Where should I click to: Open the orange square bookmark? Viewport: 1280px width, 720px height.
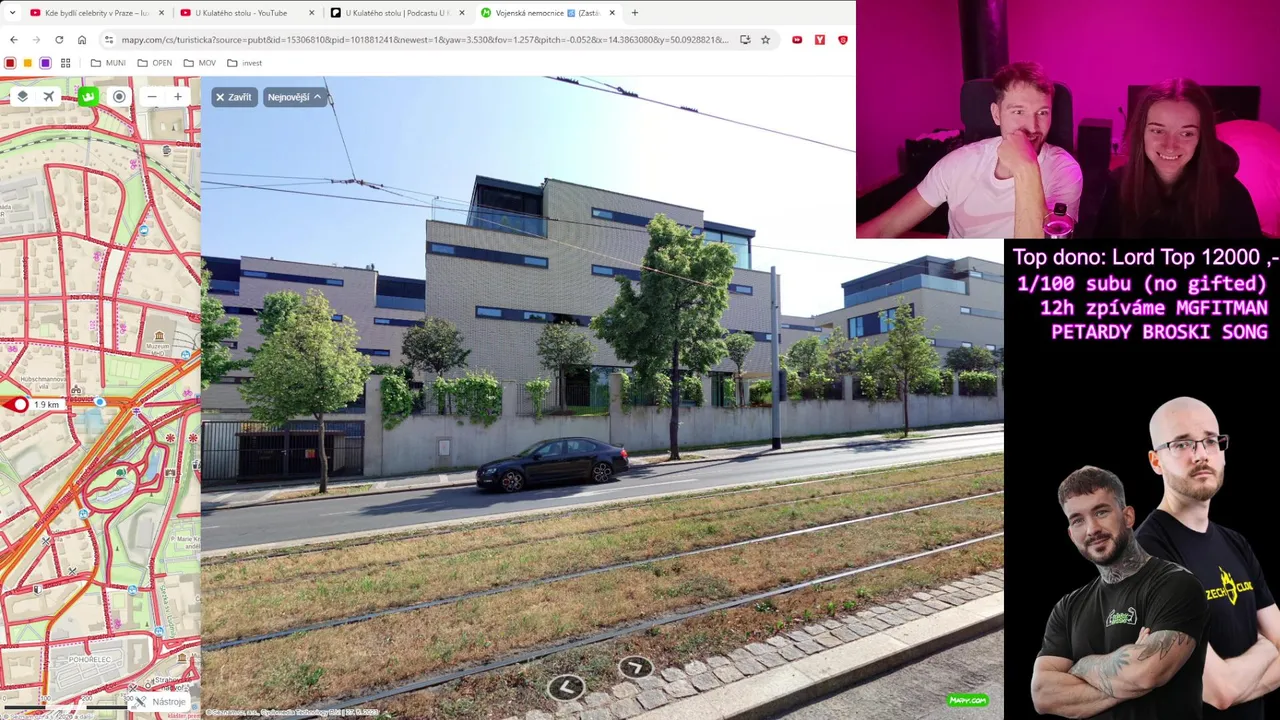28,63
